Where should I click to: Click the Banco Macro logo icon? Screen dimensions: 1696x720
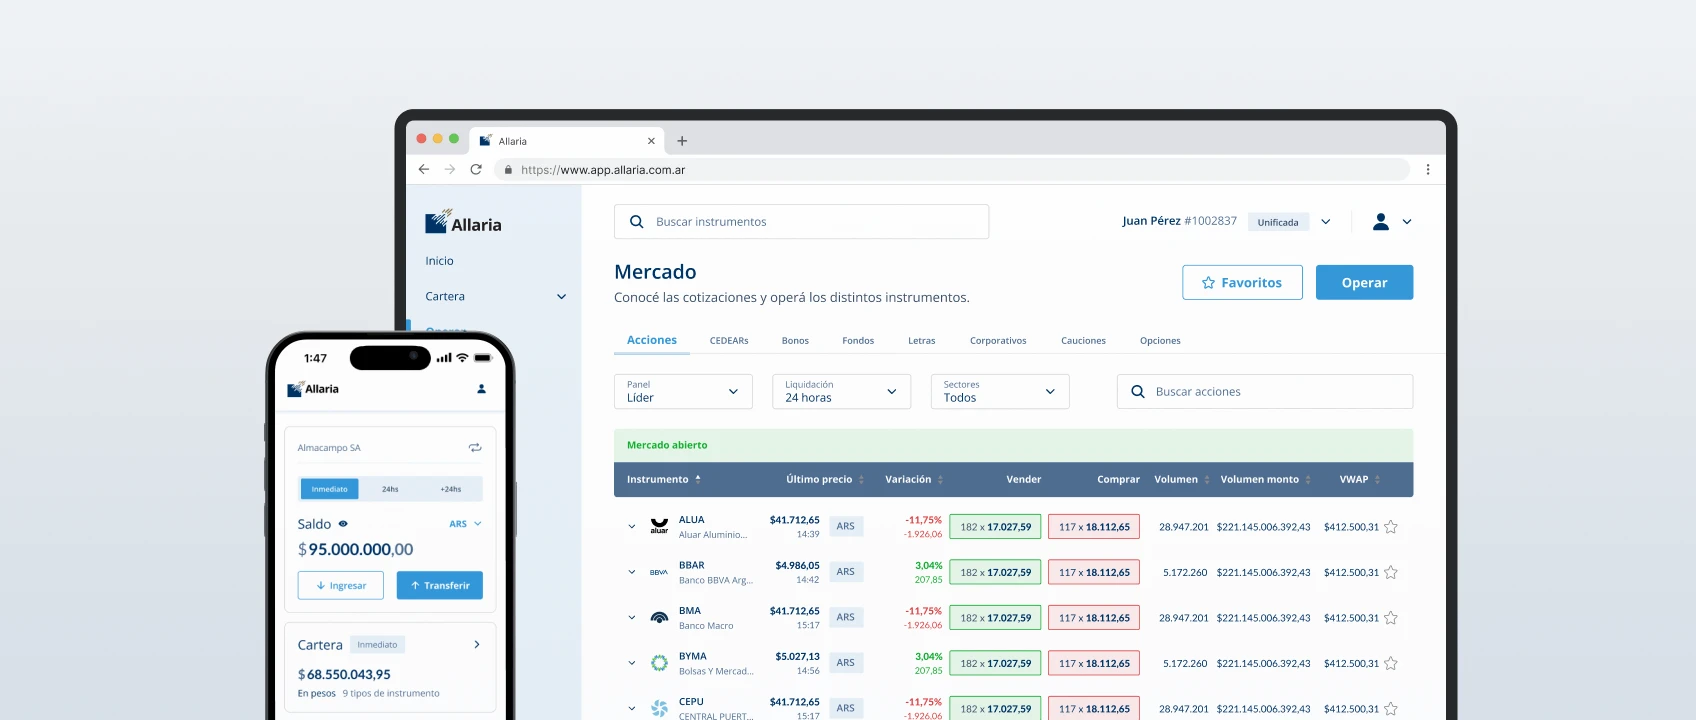(x=659, y=617)
